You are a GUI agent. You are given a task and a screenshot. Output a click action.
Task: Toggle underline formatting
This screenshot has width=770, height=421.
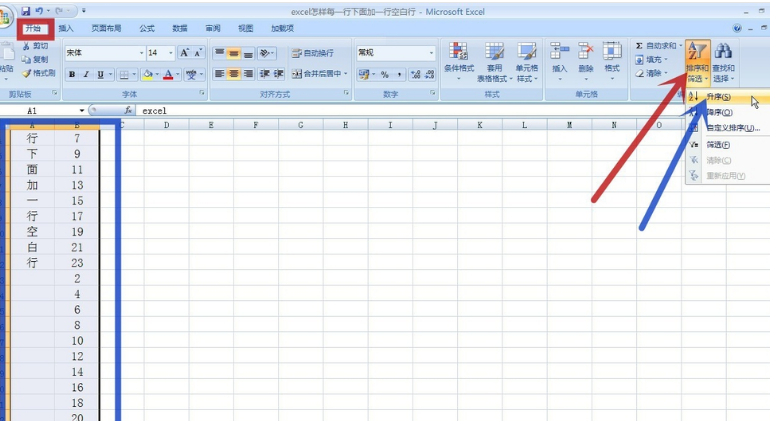101,75
